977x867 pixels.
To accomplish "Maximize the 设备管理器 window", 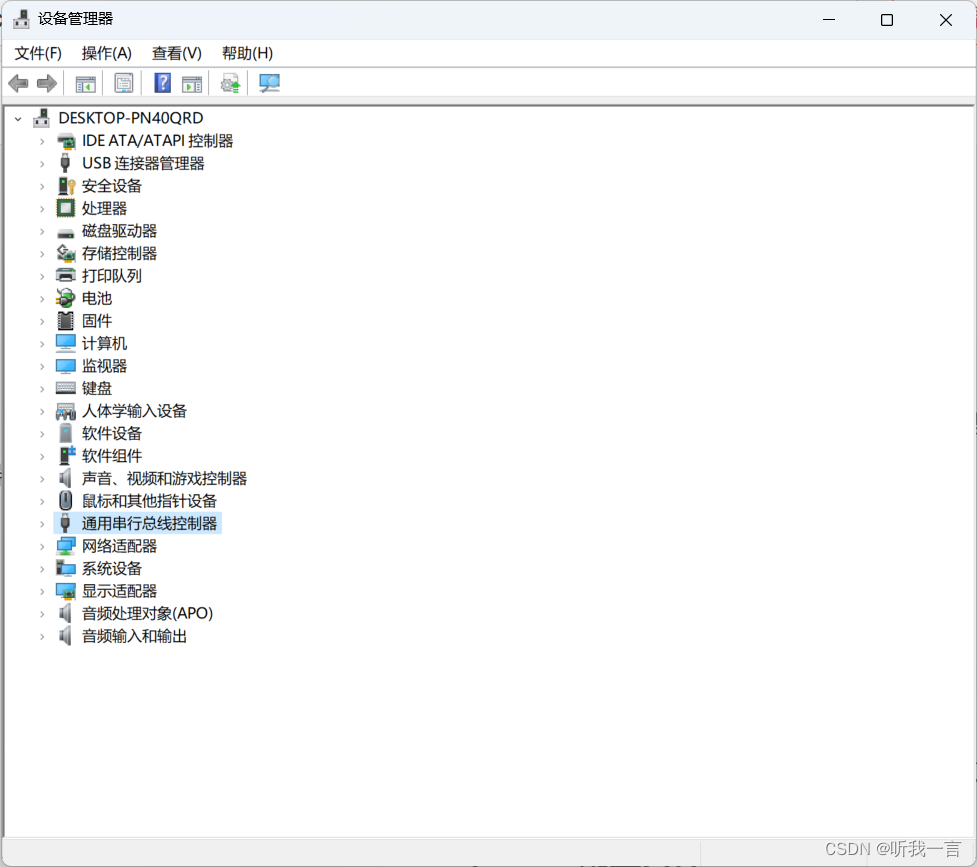I will click(x=887, y=20).
